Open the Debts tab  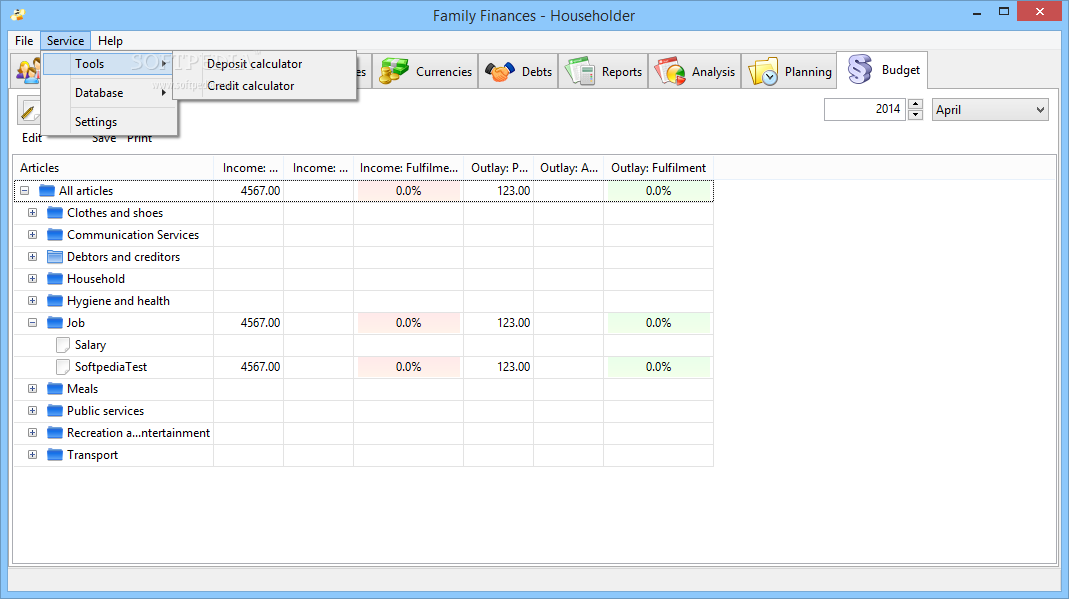point(518,72)
